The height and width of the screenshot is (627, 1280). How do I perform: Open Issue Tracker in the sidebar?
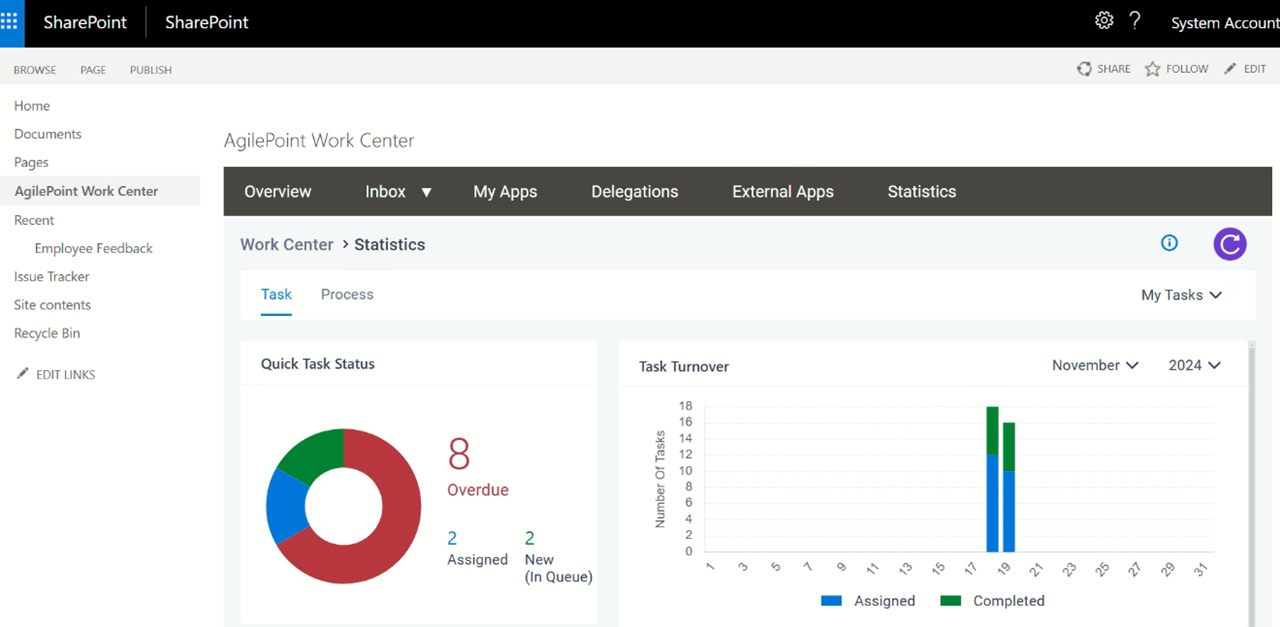pos(52,276)
